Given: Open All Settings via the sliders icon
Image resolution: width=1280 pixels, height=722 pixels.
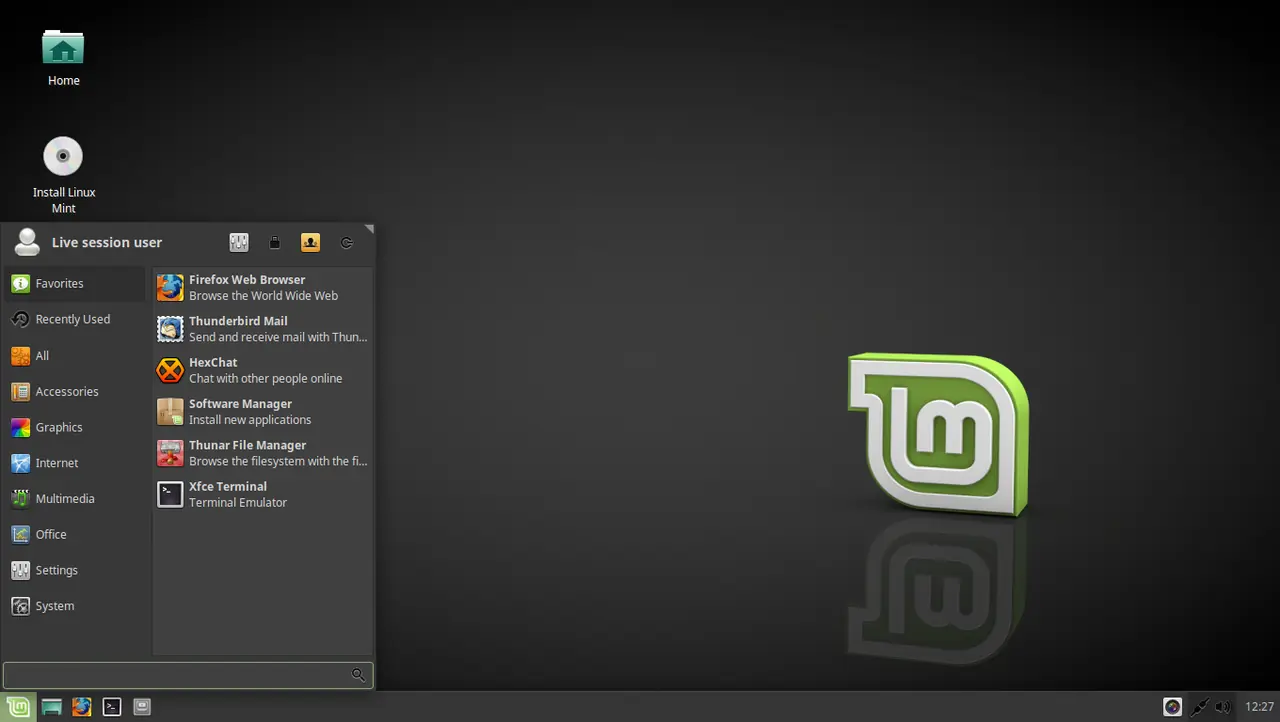Looking at the screenshot, I should 239,242.
